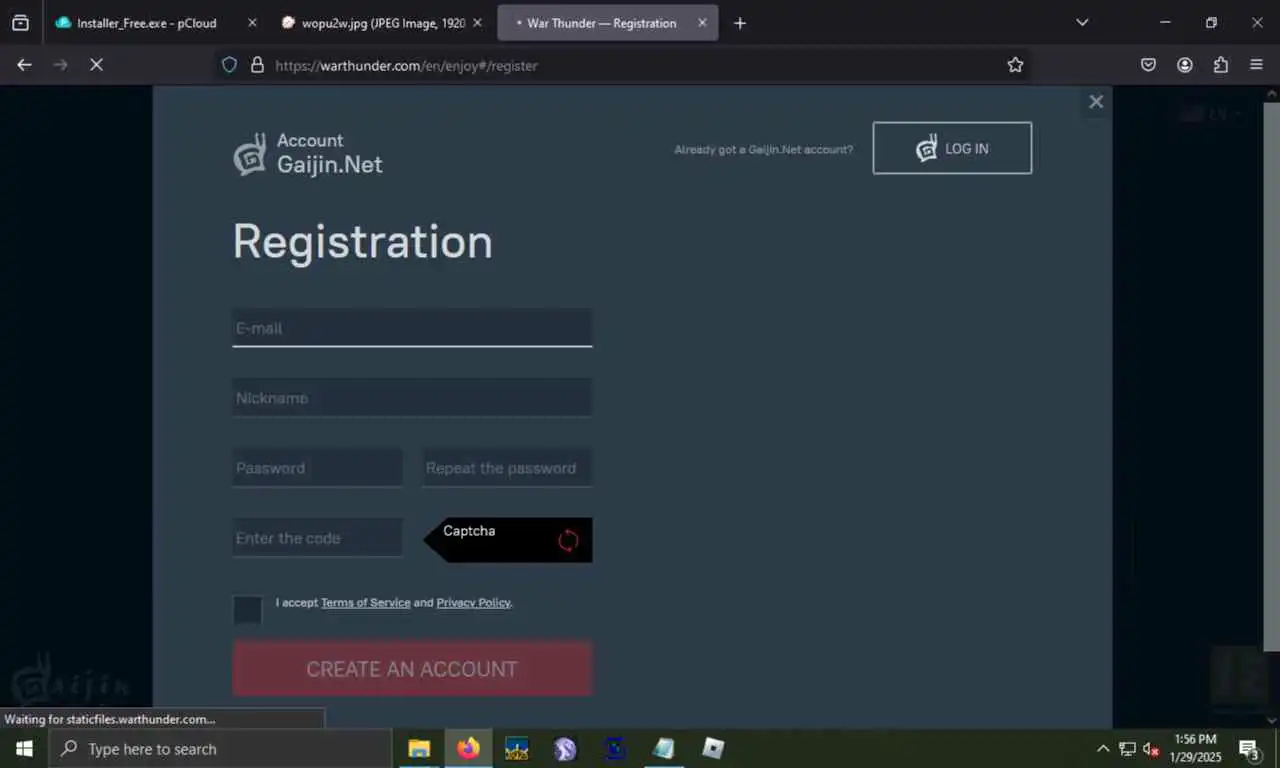Bookmark this page with the star
The image size is (1280, 768).
tap(1015, 65)
